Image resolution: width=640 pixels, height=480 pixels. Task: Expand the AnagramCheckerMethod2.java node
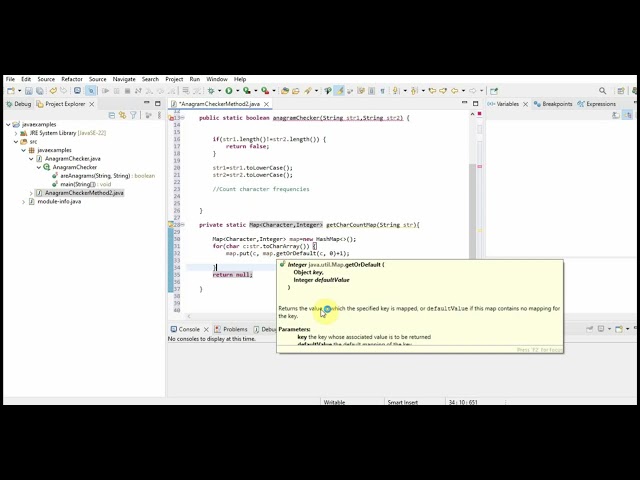[x=31, y=193]
